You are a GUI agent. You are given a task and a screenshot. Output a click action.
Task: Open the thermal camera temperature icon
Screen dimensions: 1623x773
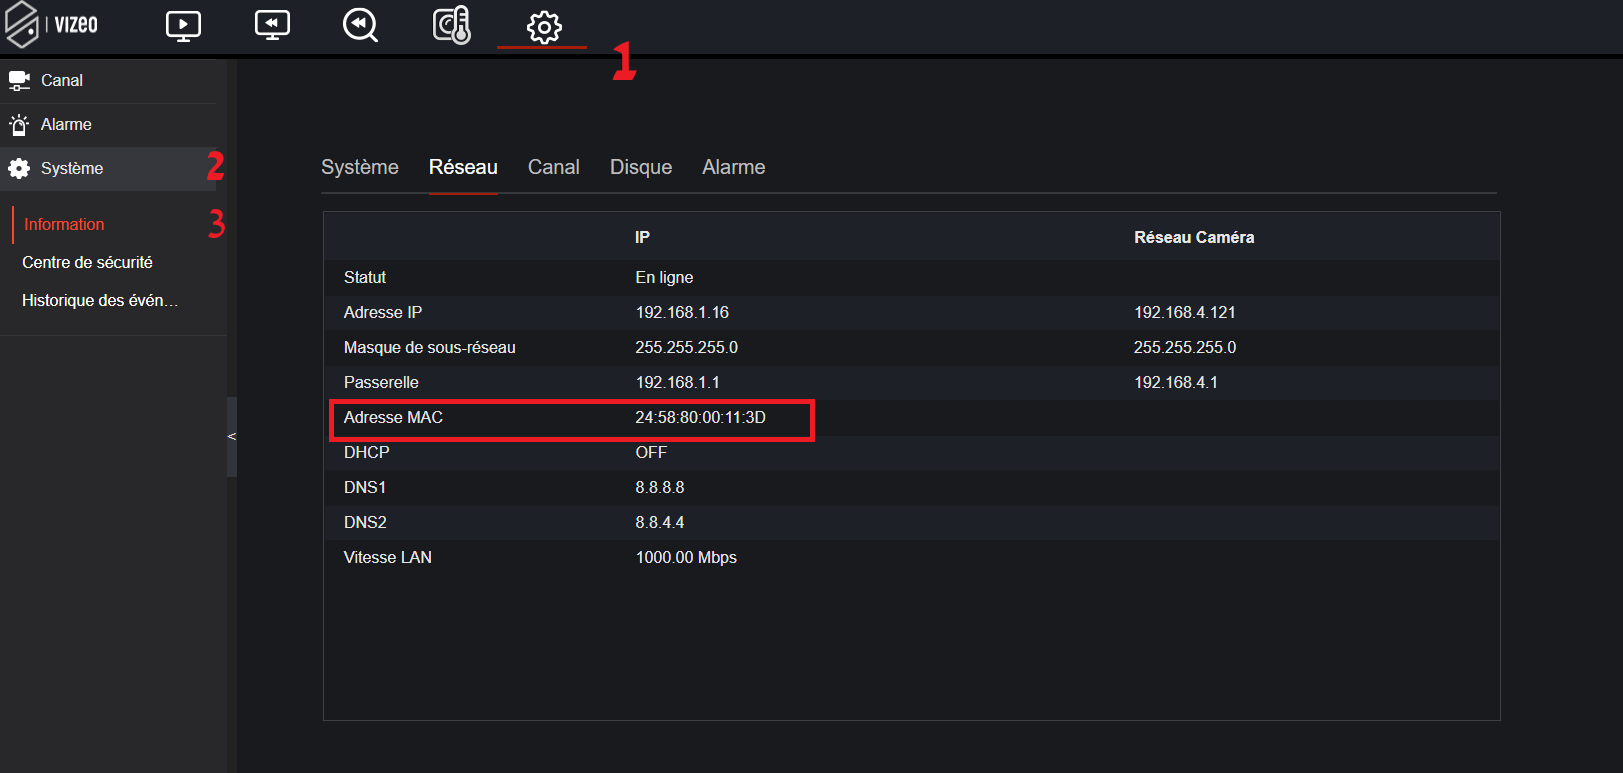451,26
